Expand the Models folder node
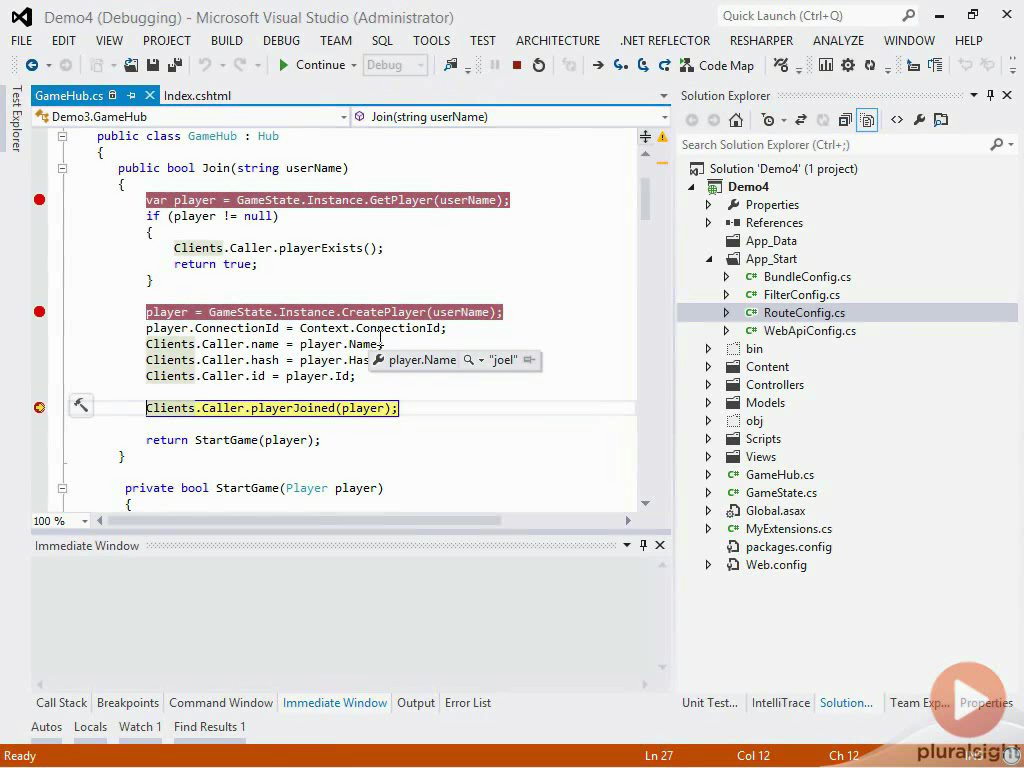The image size is (1024, 768). 709,403
